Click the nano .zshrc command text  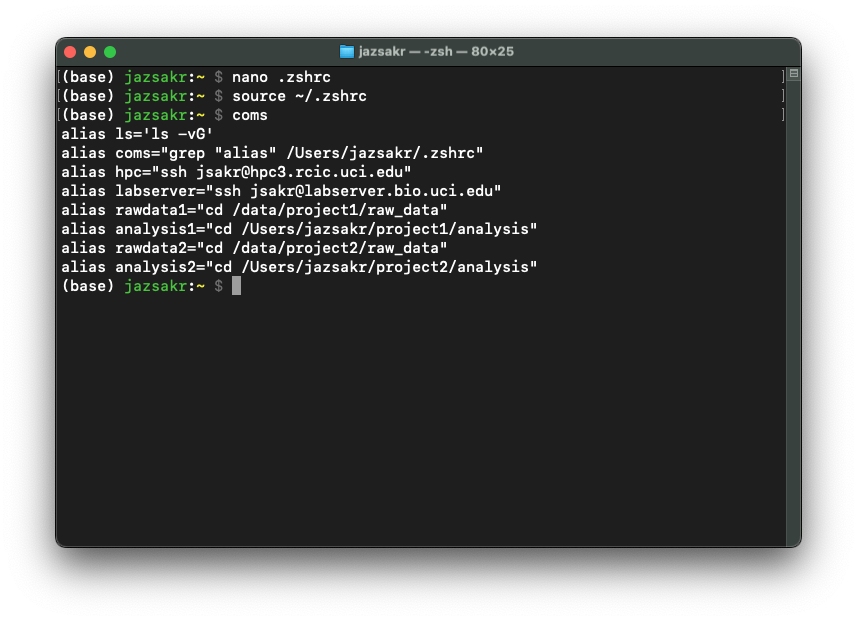click(281, 76)
